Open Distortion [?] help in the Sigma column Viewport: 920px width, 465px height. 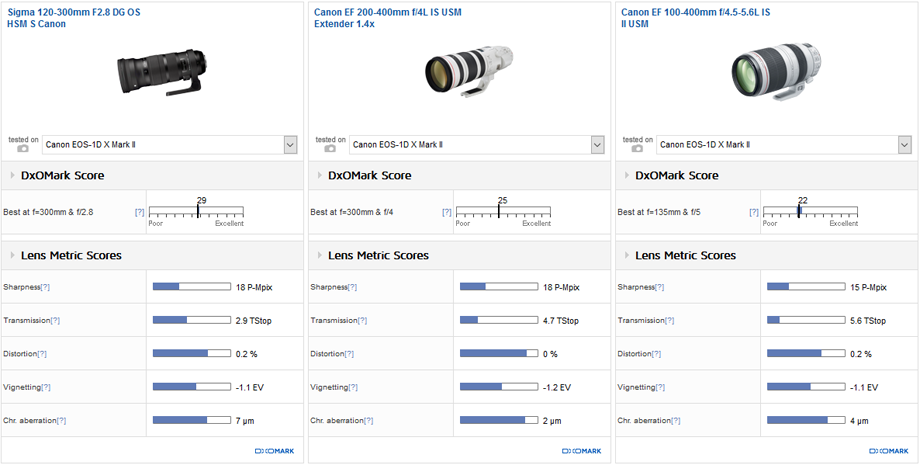(42, 354)
